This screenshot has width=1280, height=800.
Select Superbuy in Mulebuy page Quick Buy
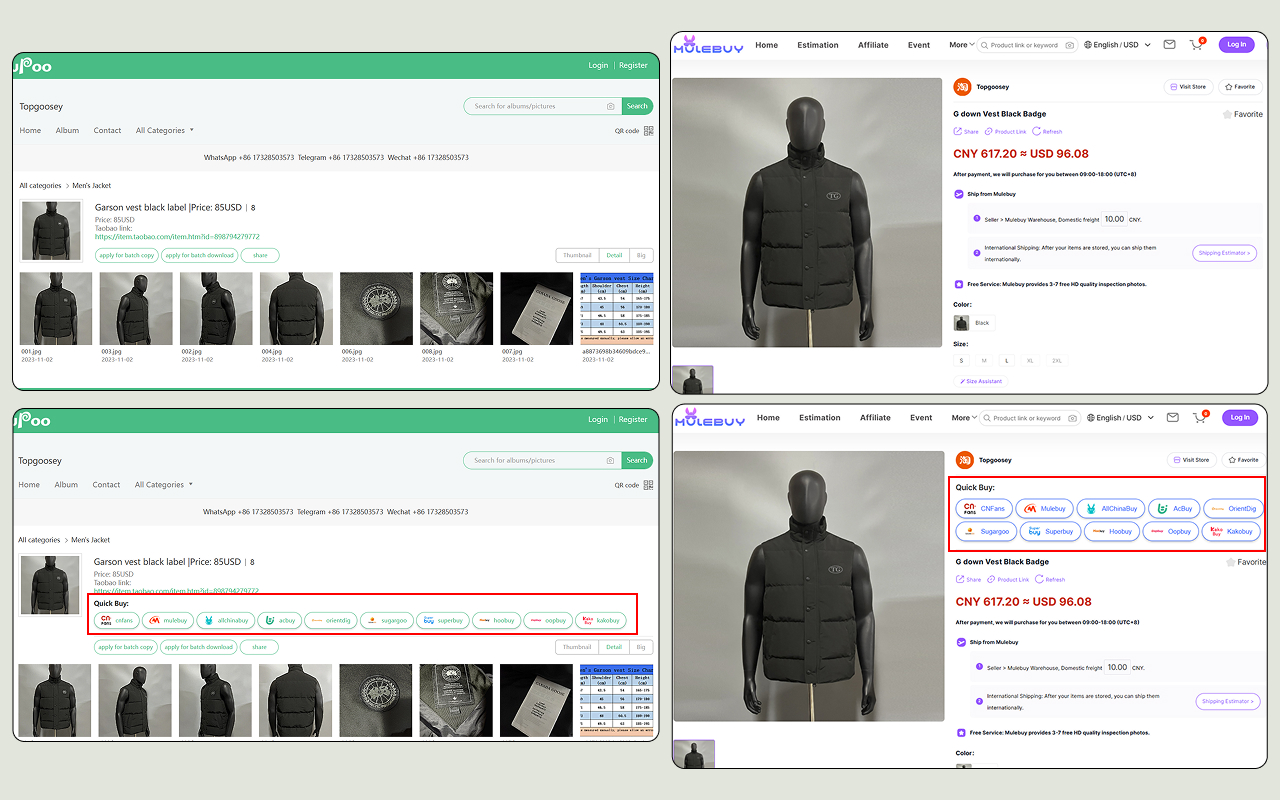[1050, 531]
